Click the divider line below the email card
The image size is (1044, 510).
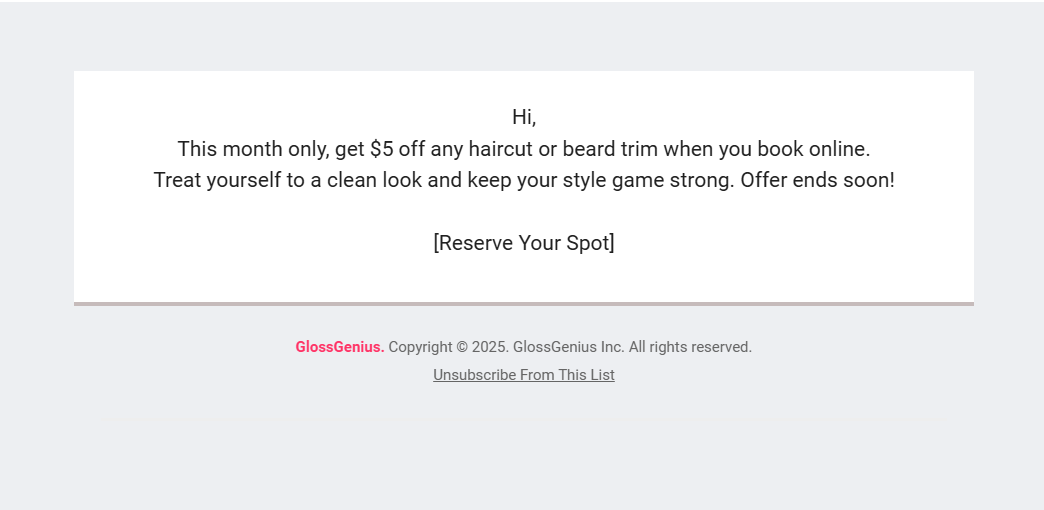click(x=523, y=303)
